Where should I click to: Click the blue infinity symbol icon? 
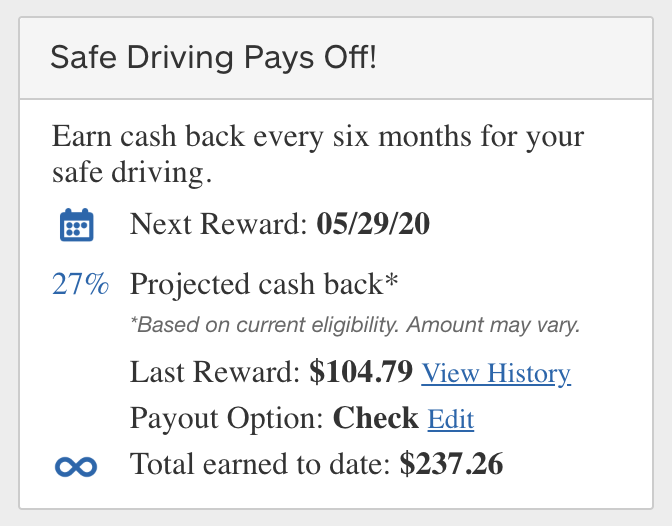click(x=77, y=465)
